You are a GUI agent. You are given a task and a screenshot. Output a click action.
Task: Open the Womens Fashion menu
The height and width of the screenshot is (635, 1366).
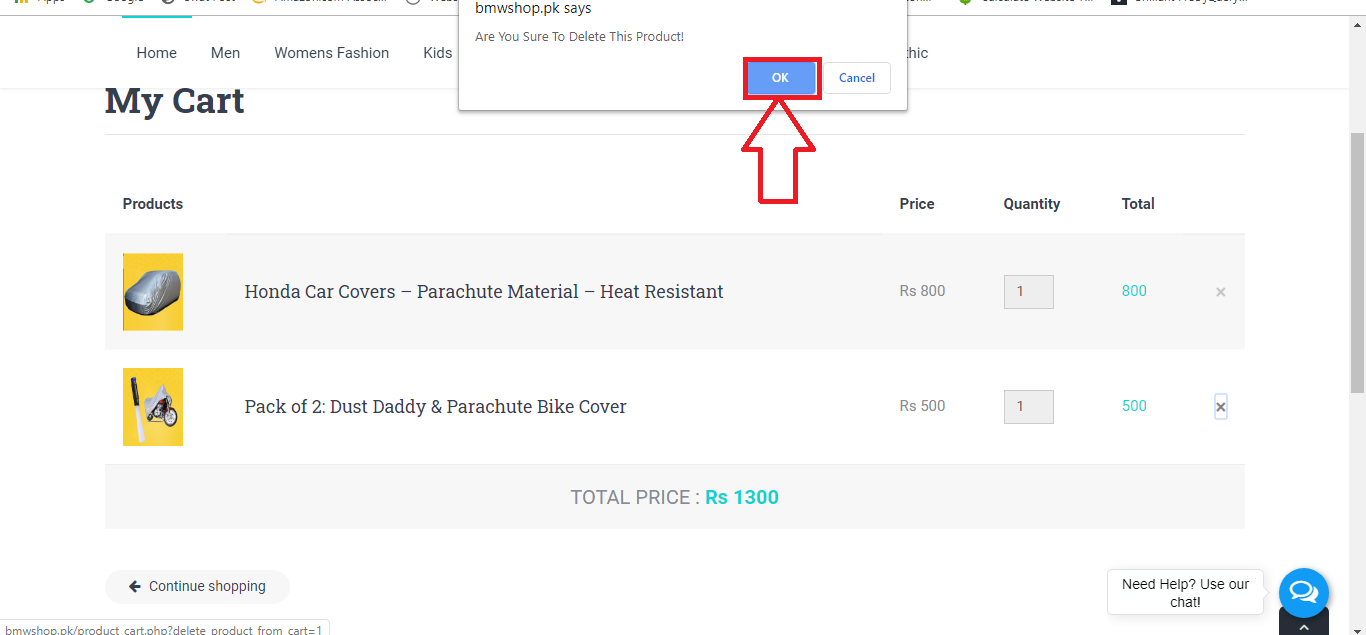(332, 53)
